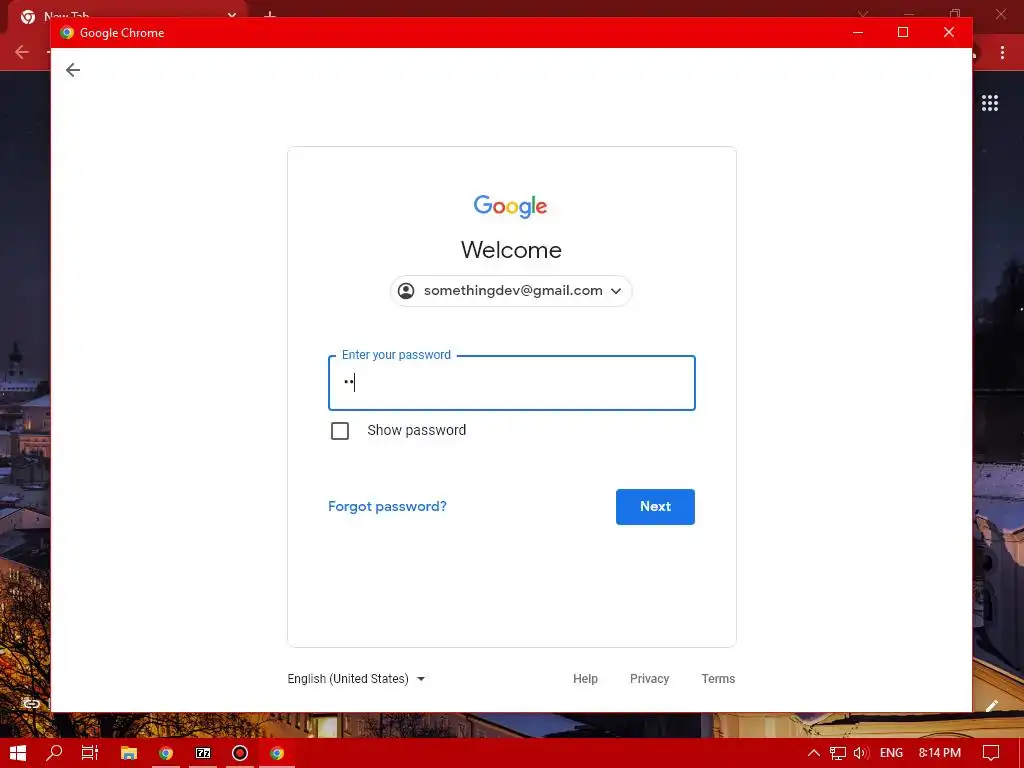The height and width of the screenshot is (768, 1024).
Task: Open a new tab with the plus button
Action: [x=270, y=14]
